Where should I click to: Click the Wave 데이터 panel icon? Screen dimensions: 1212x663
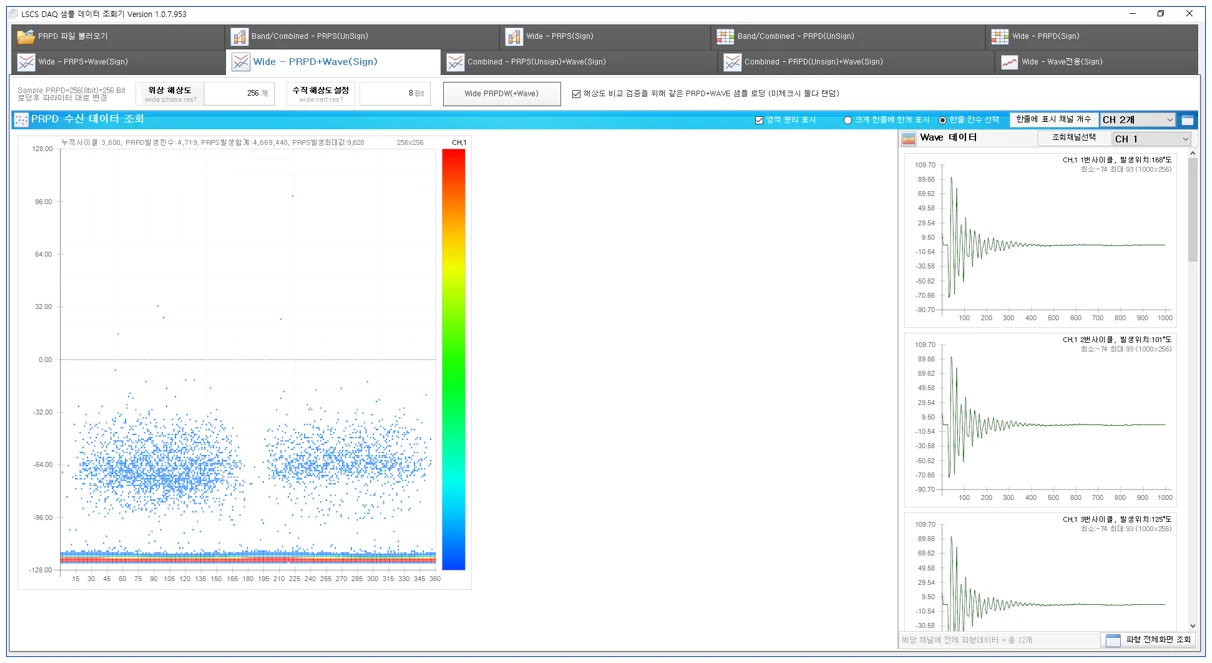click(908, 138)
